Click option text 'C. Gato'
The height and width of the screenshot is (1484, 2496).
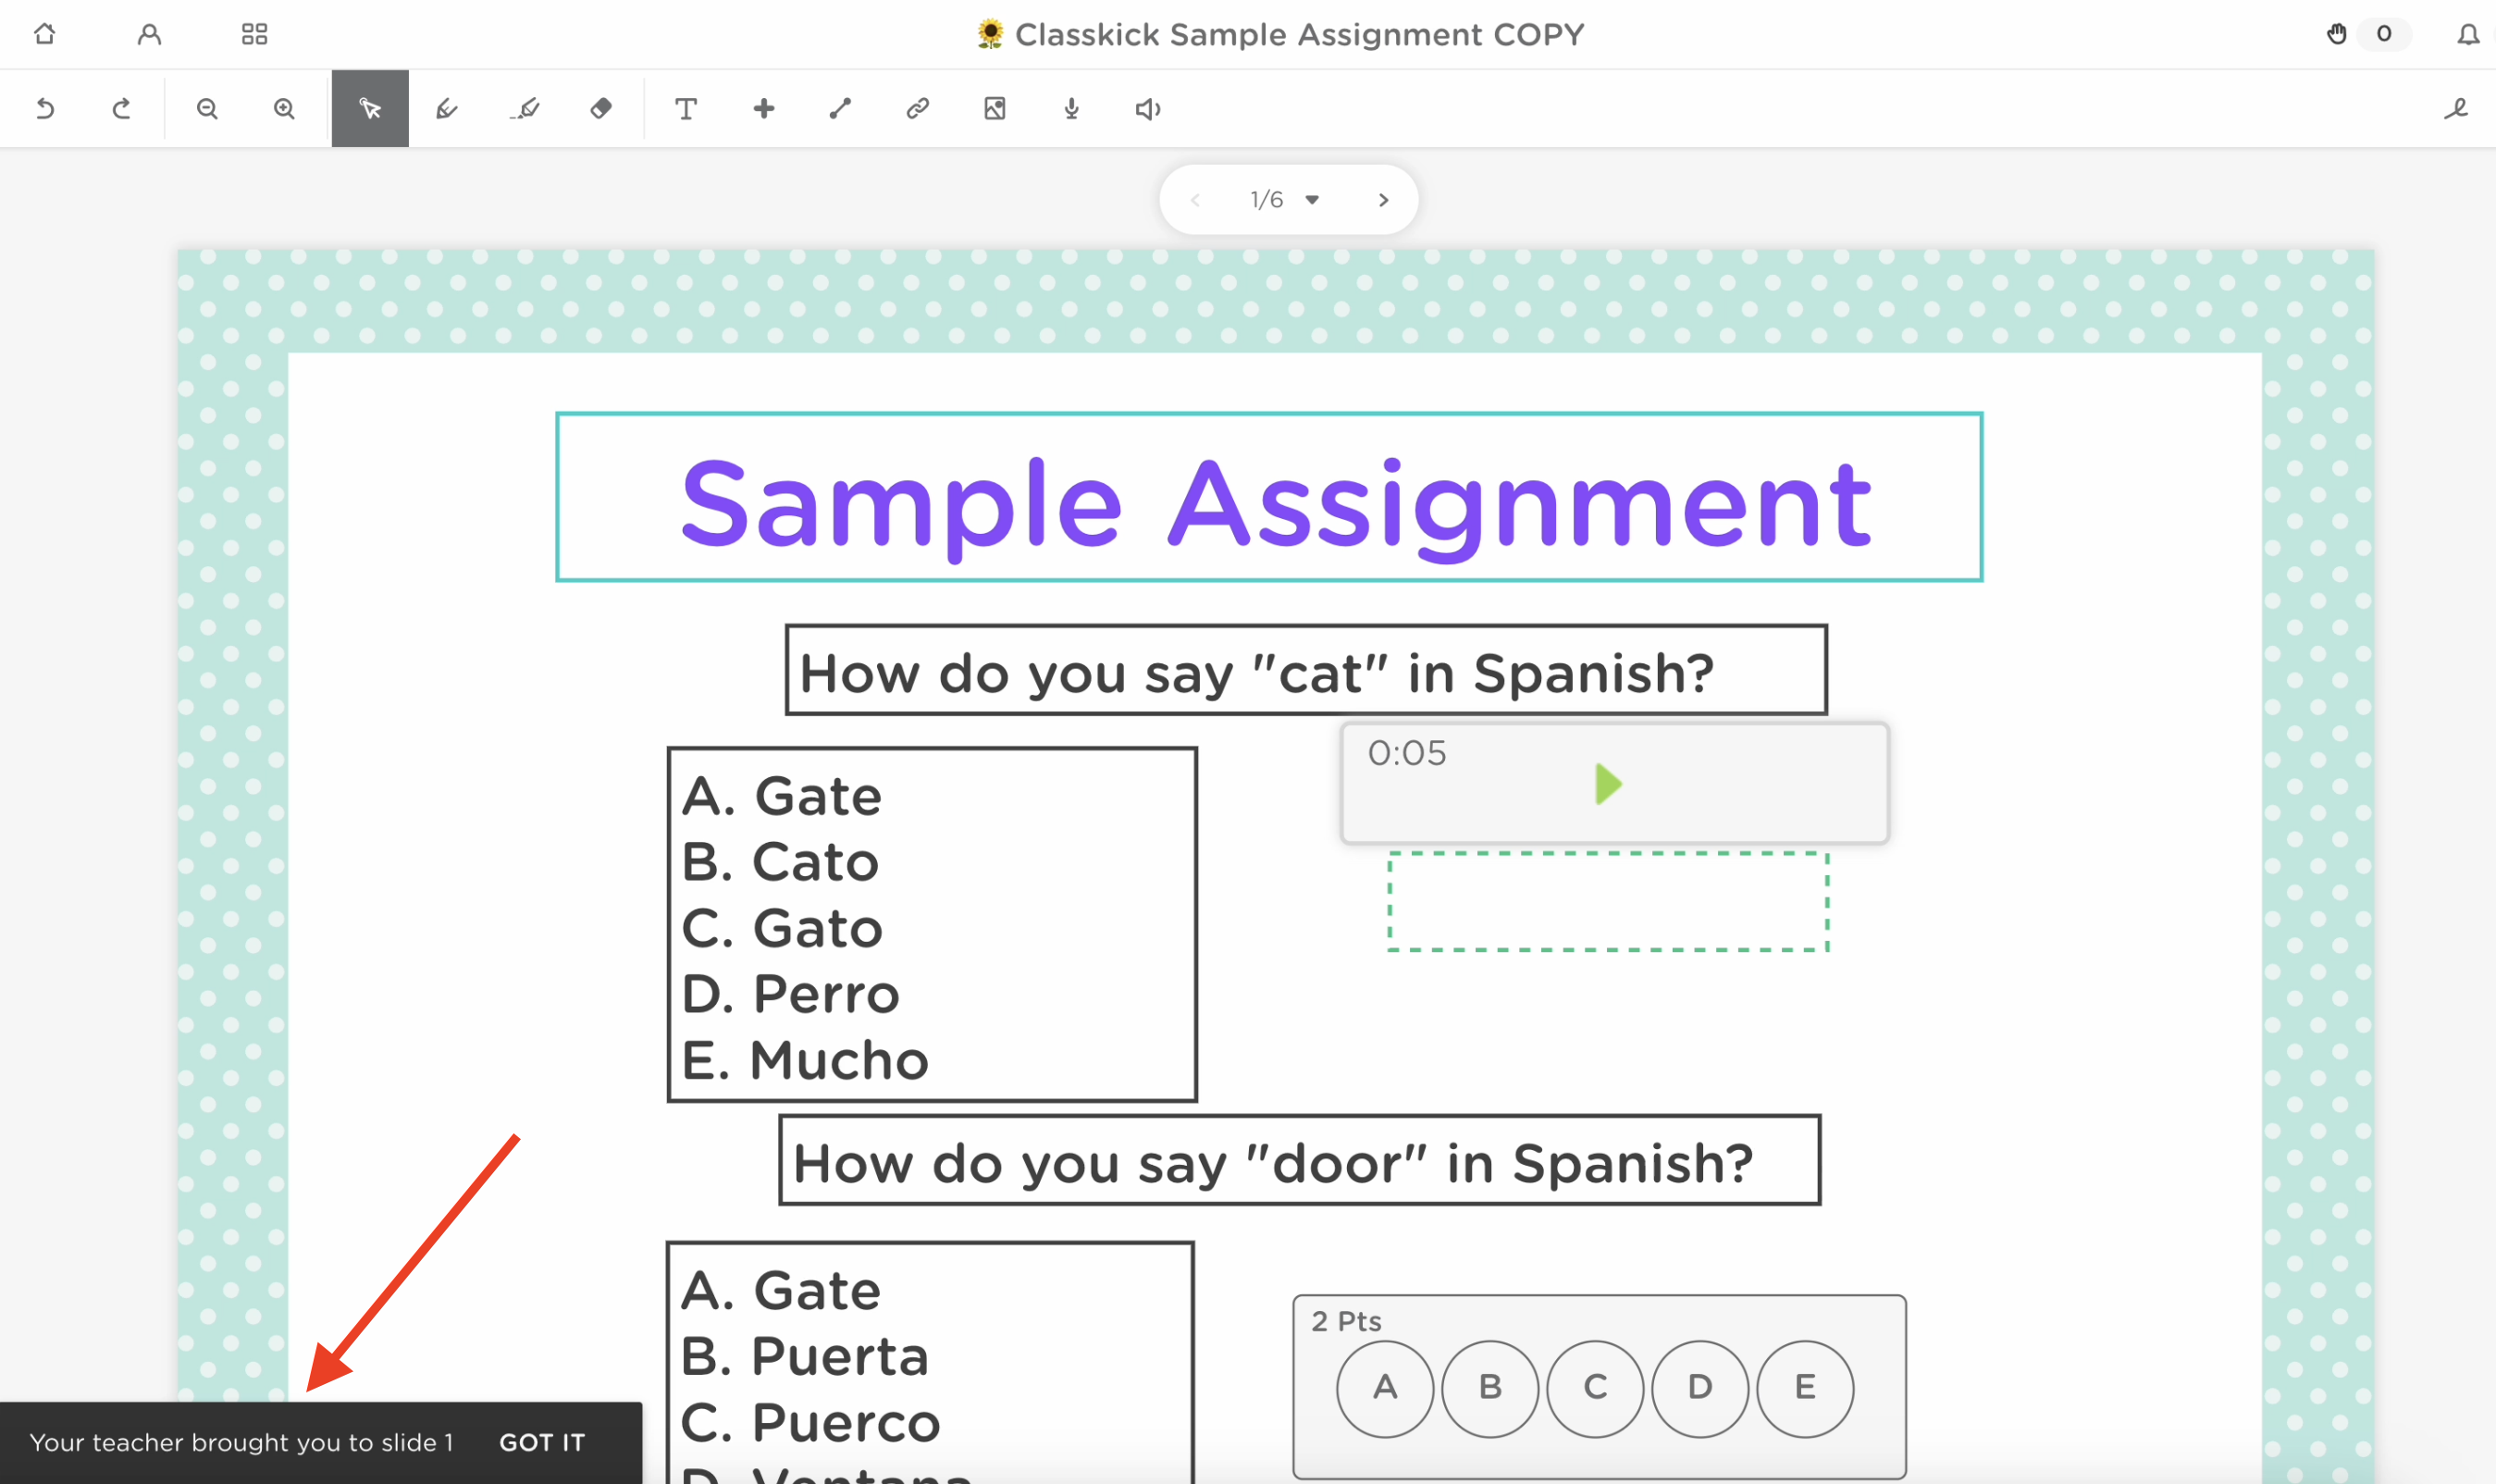(782, 928)
